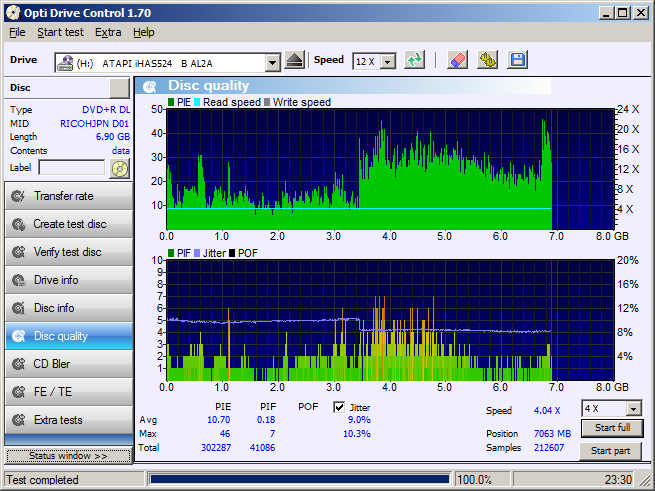Open the Extra tests section
Image resolution: width=655 pixels, height=491 pixels.
[69, 420]
